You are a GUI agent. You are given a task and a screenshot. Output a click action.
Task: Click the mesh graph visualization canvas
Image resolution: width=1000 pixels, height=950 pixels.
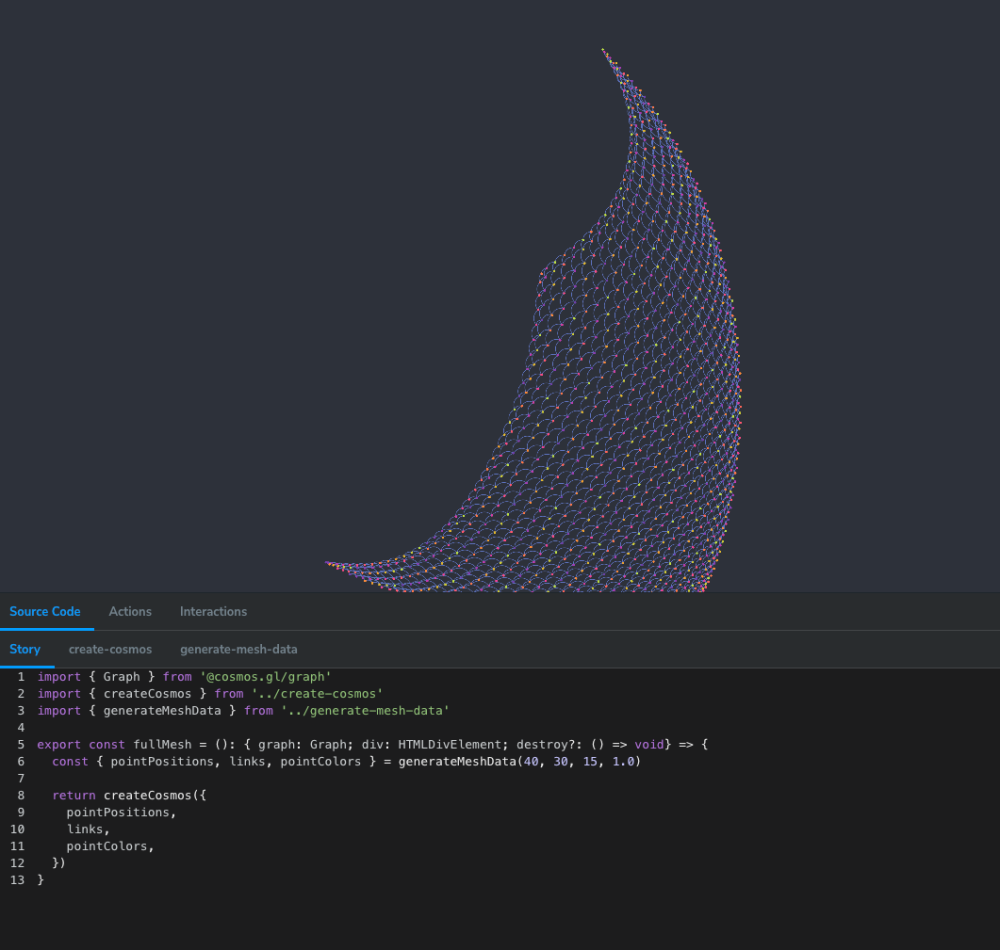pos(500,296)
